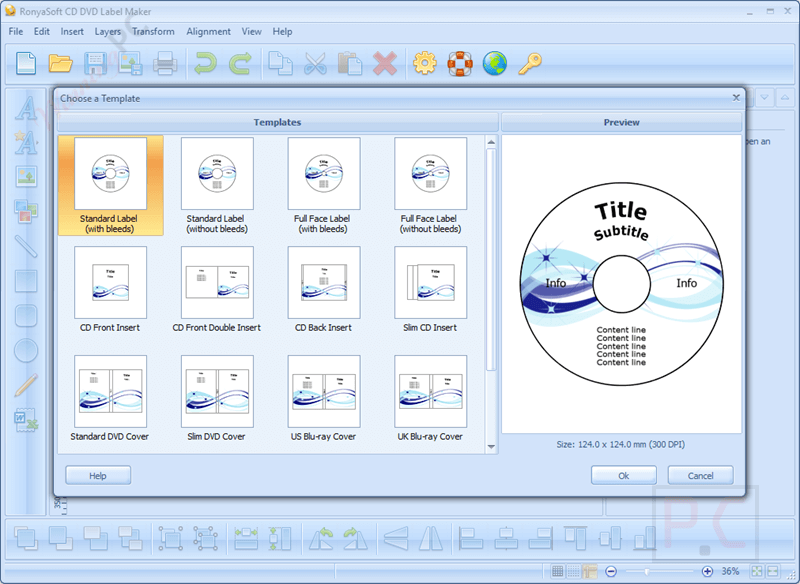Image resolution: width=800 pixels, height=584 pixels.
Task: Select the US Blu-ray Cover template
Action: pos(323,398)
